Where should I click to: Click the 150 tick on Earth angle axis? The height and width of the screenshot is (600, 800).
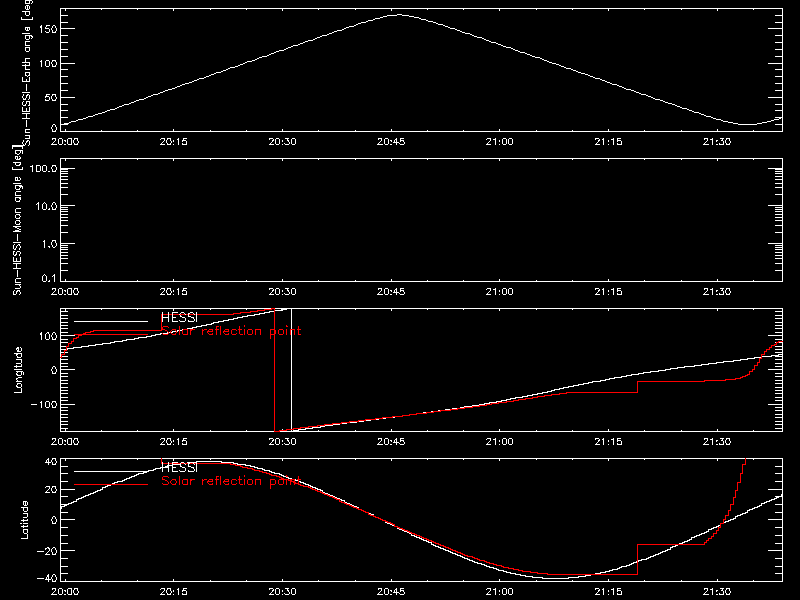pyautogui.click(x=48, y=29)
